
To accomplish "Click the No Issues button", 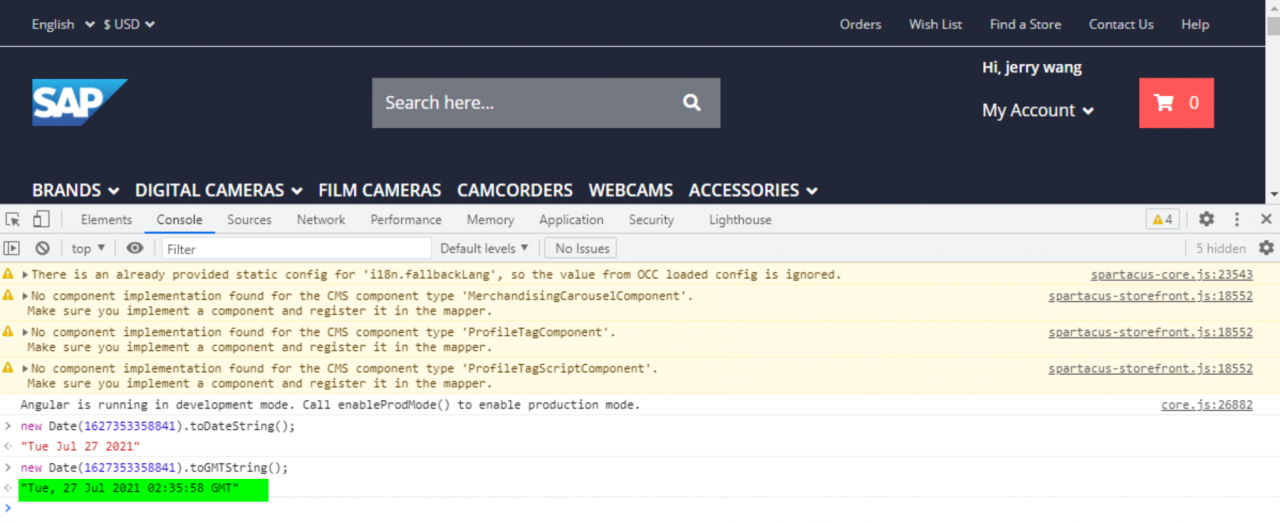I will tap(581, 248).
